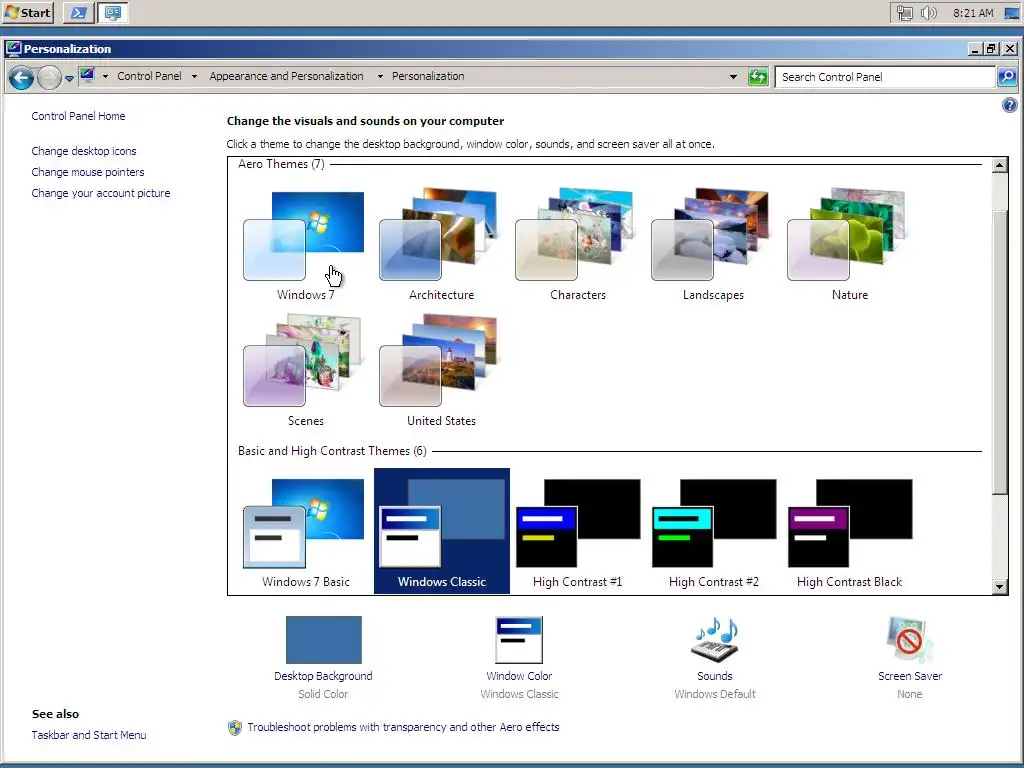Open Window Color settings icon
The image size is (1024, 768).
[x=519, y=640]
